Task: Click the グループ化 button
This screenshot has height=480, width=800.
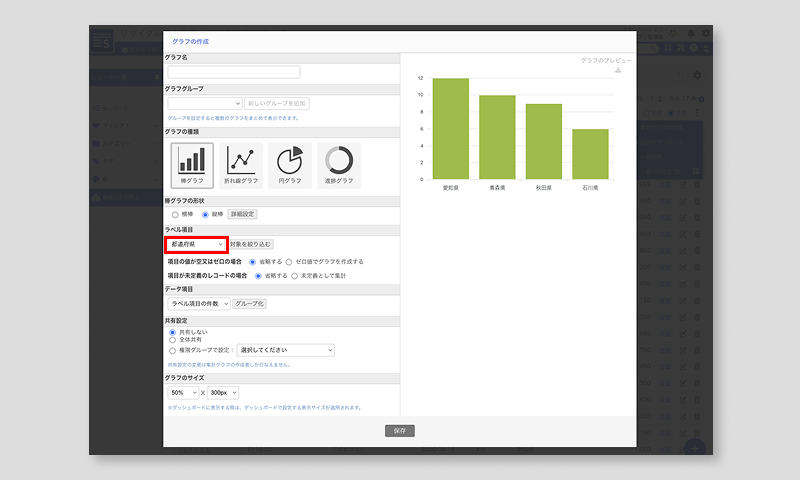Action: click(x=249, y=304)
